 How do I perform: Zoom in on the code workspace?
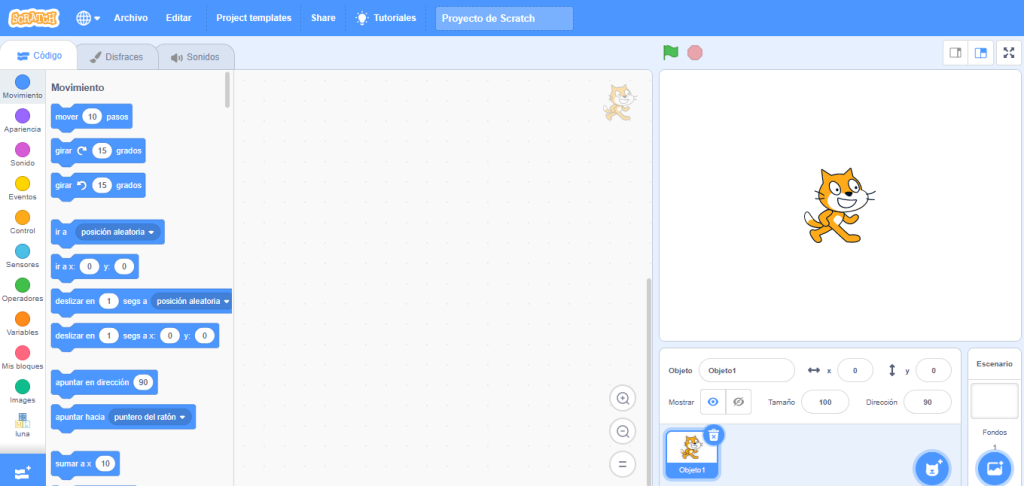[x=623, y=398]
